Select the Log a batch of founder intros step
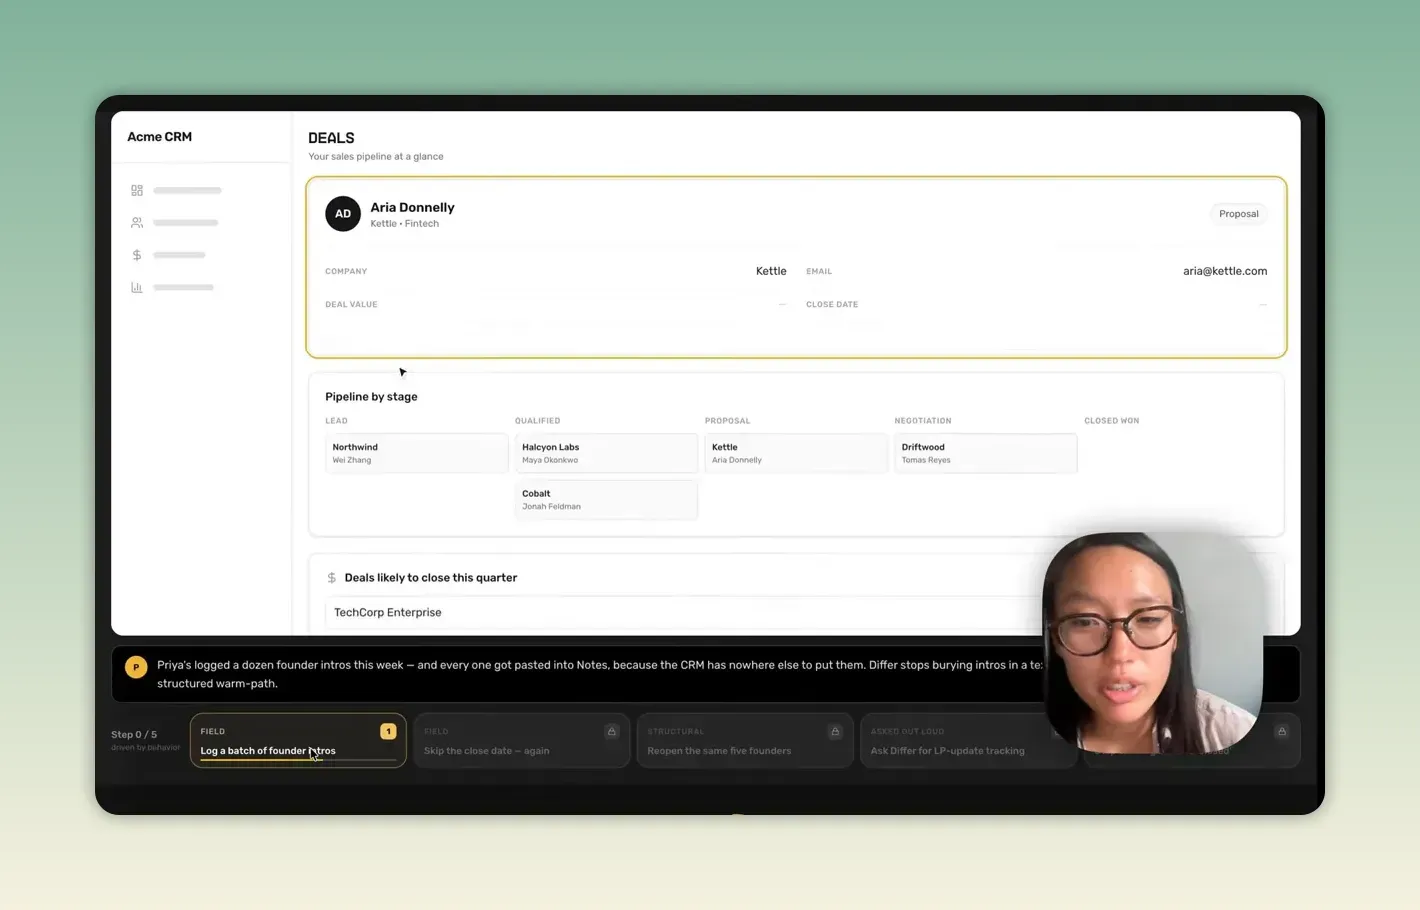1420x910 pixels. 298,740
